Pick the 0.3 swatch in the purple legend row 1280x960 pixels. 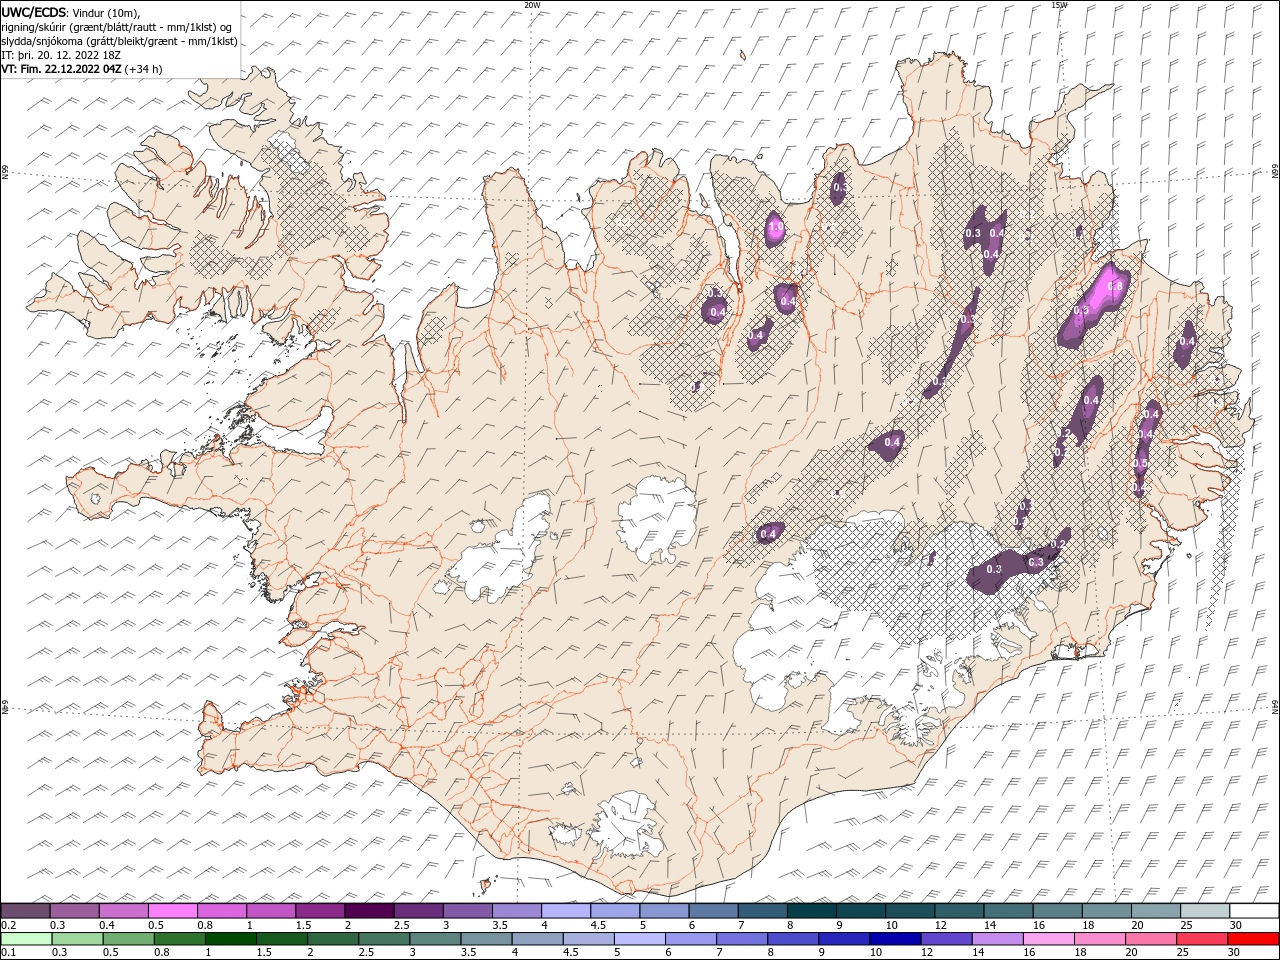[74, 911]
